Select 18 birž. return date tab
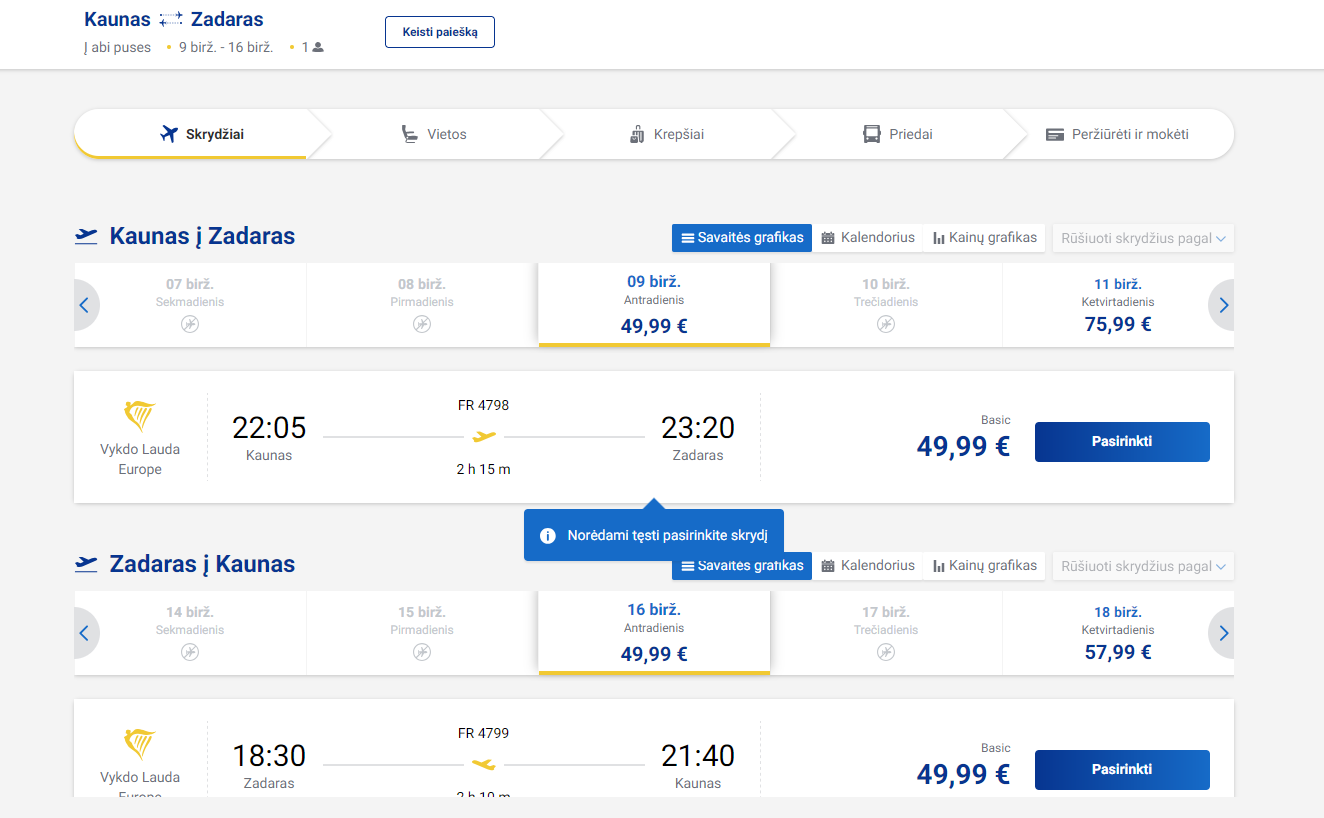Viewport: 1324px width, 818px height. [x=1117, y=633]
